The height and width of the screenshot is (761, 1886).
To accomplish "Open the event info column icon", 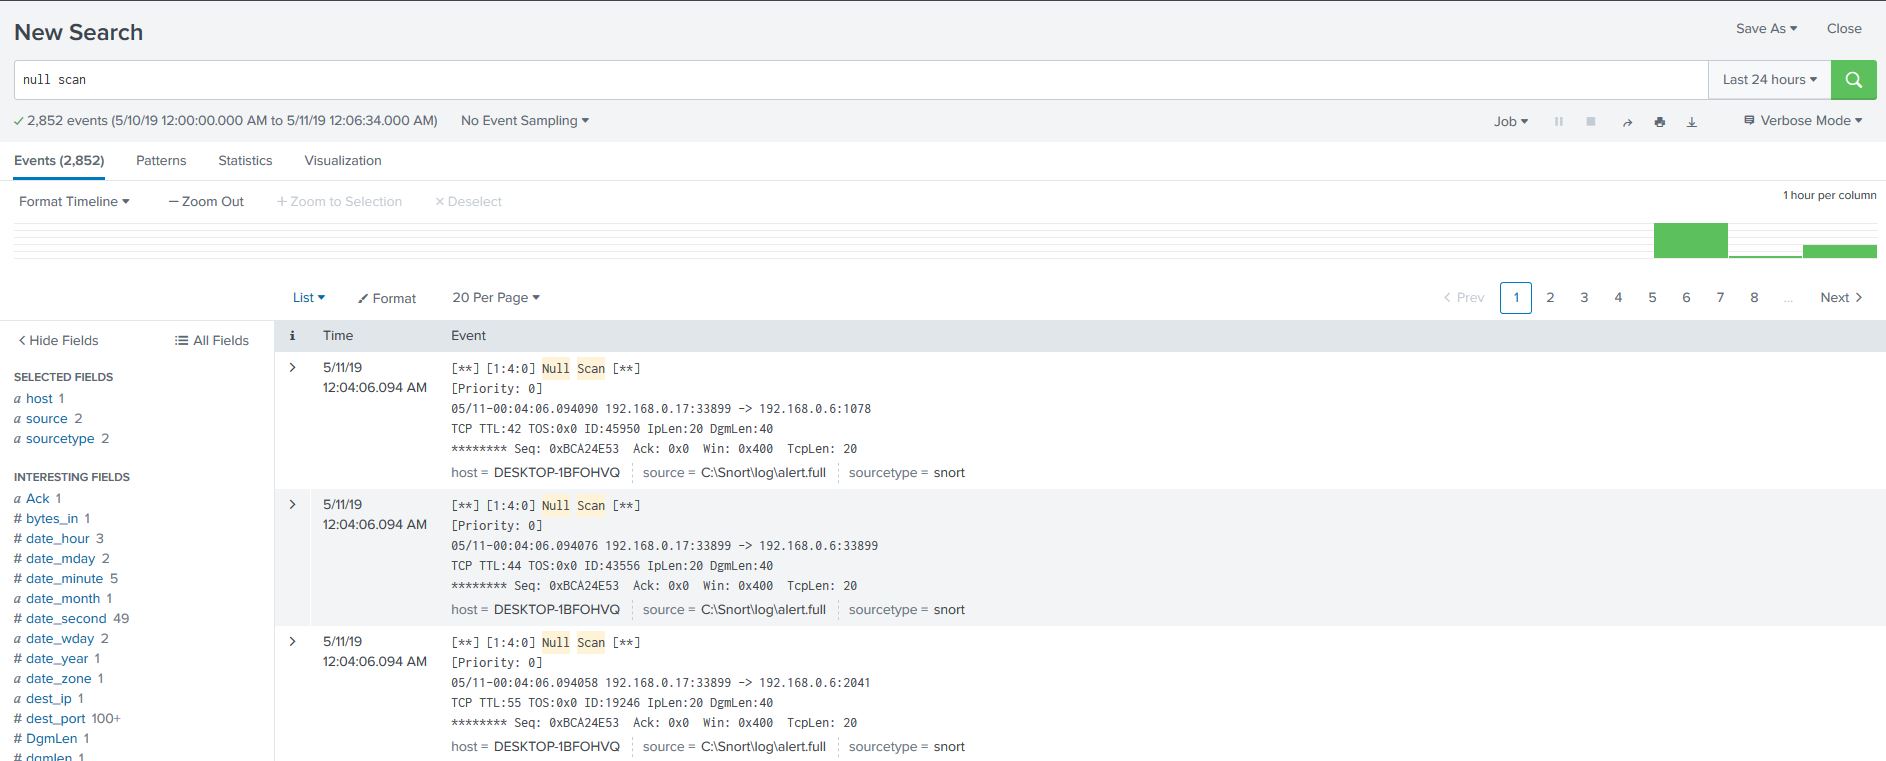I will click(x=292, y=336).
